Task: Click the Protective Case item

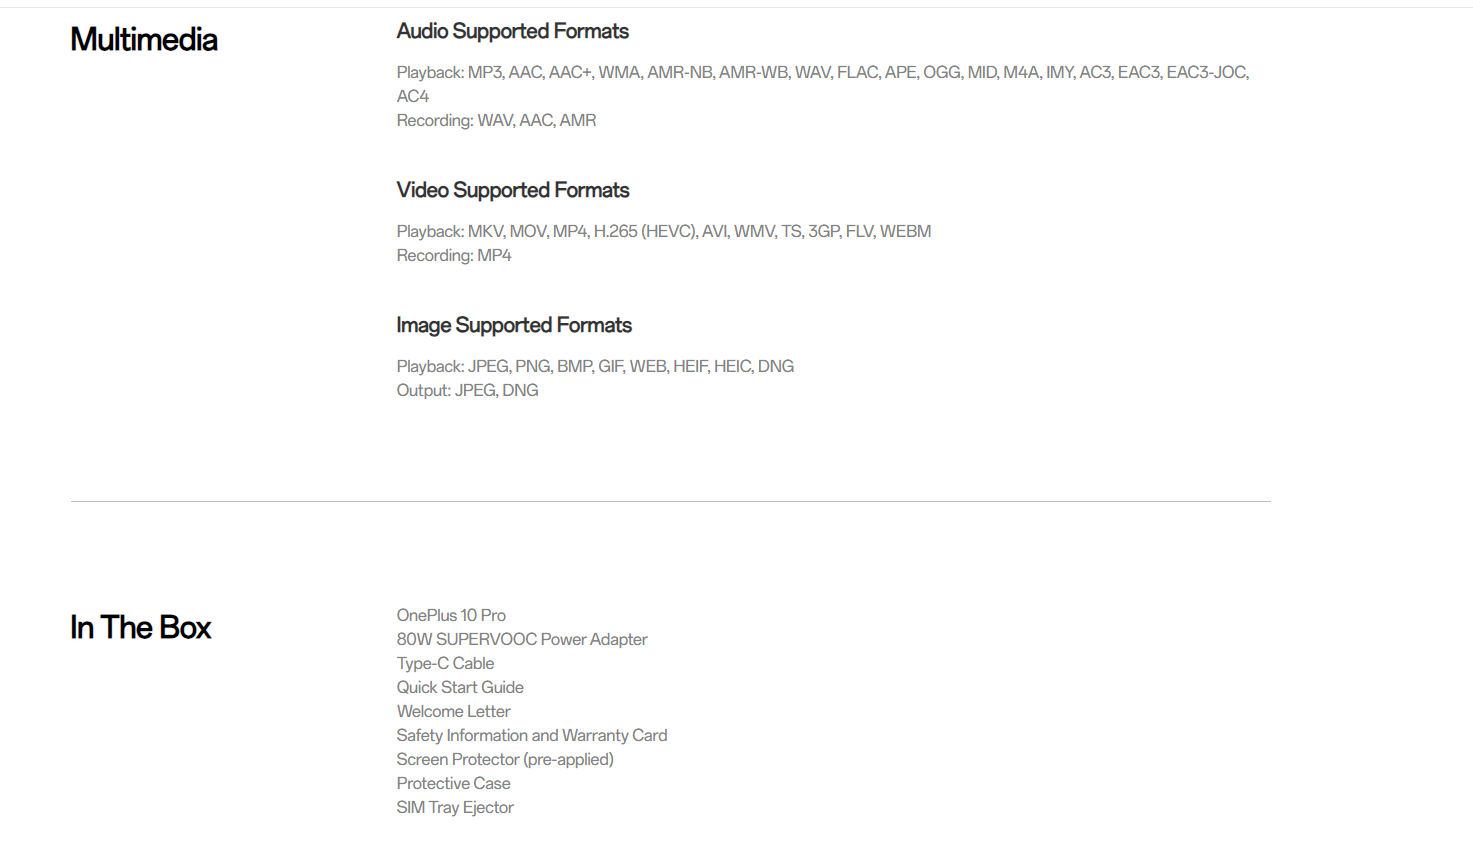Action: [453, 783]
